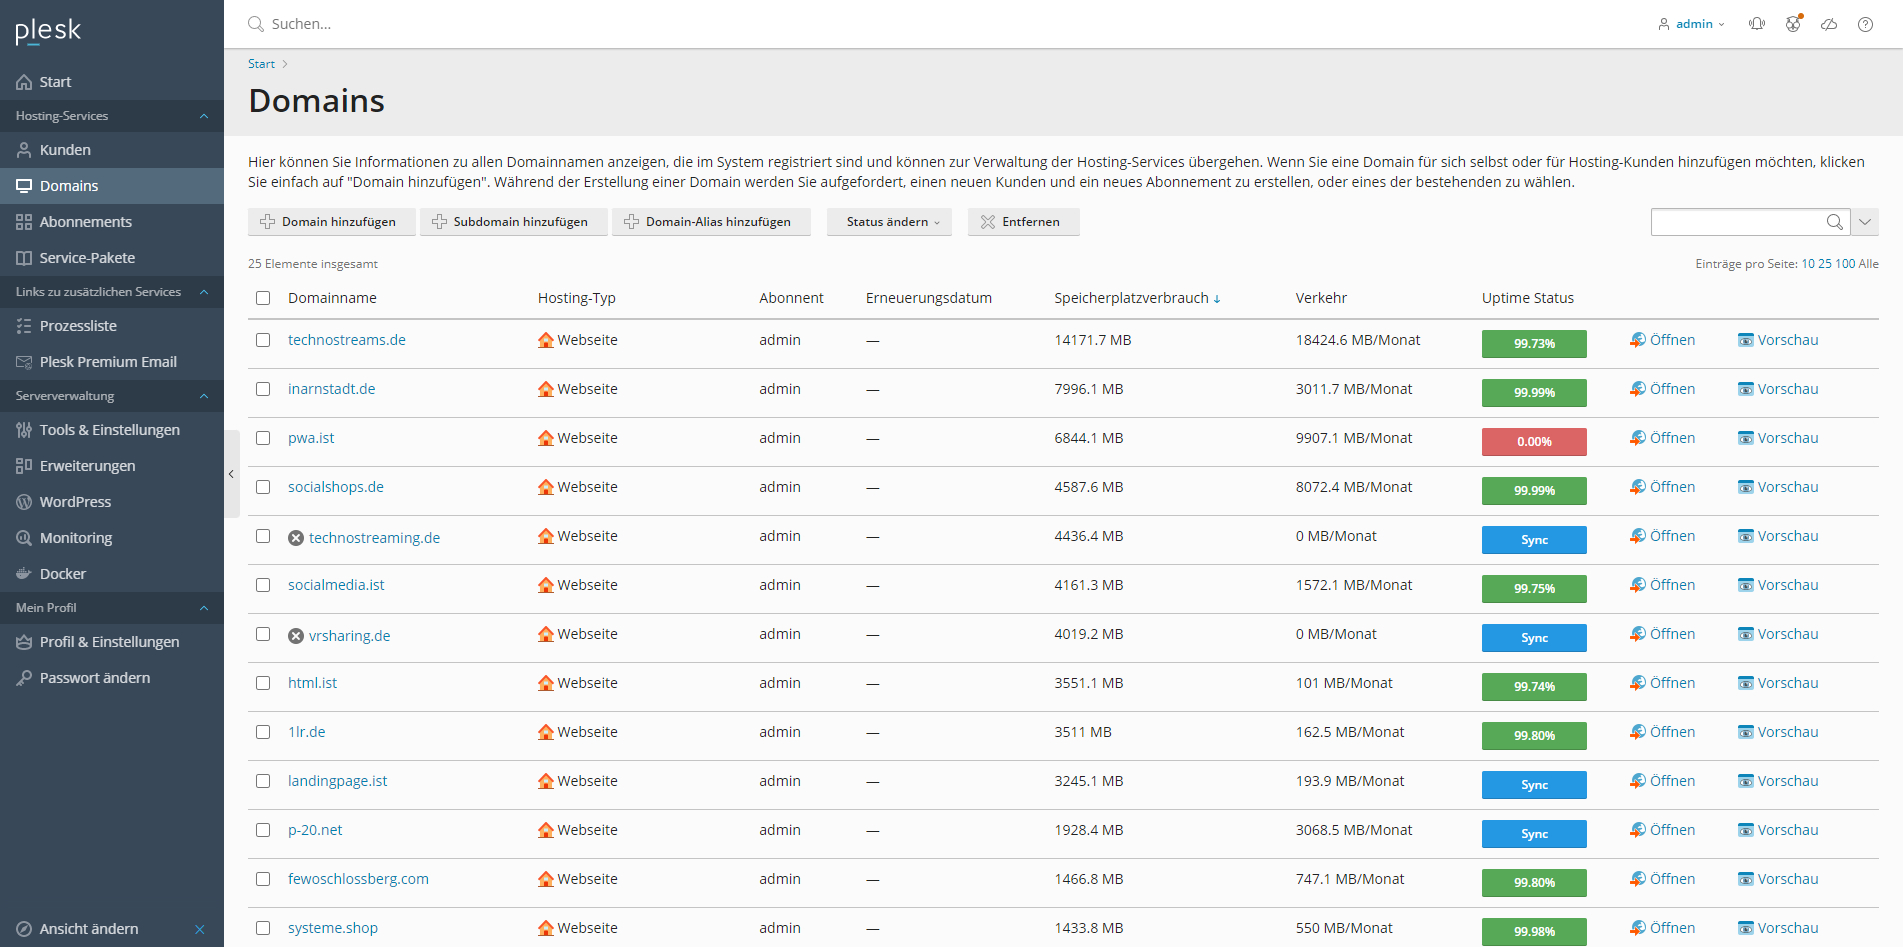Go to Tools & Einstellungen
The image size is (1903, 947).
pyautogui.click(x=109, y=430)
